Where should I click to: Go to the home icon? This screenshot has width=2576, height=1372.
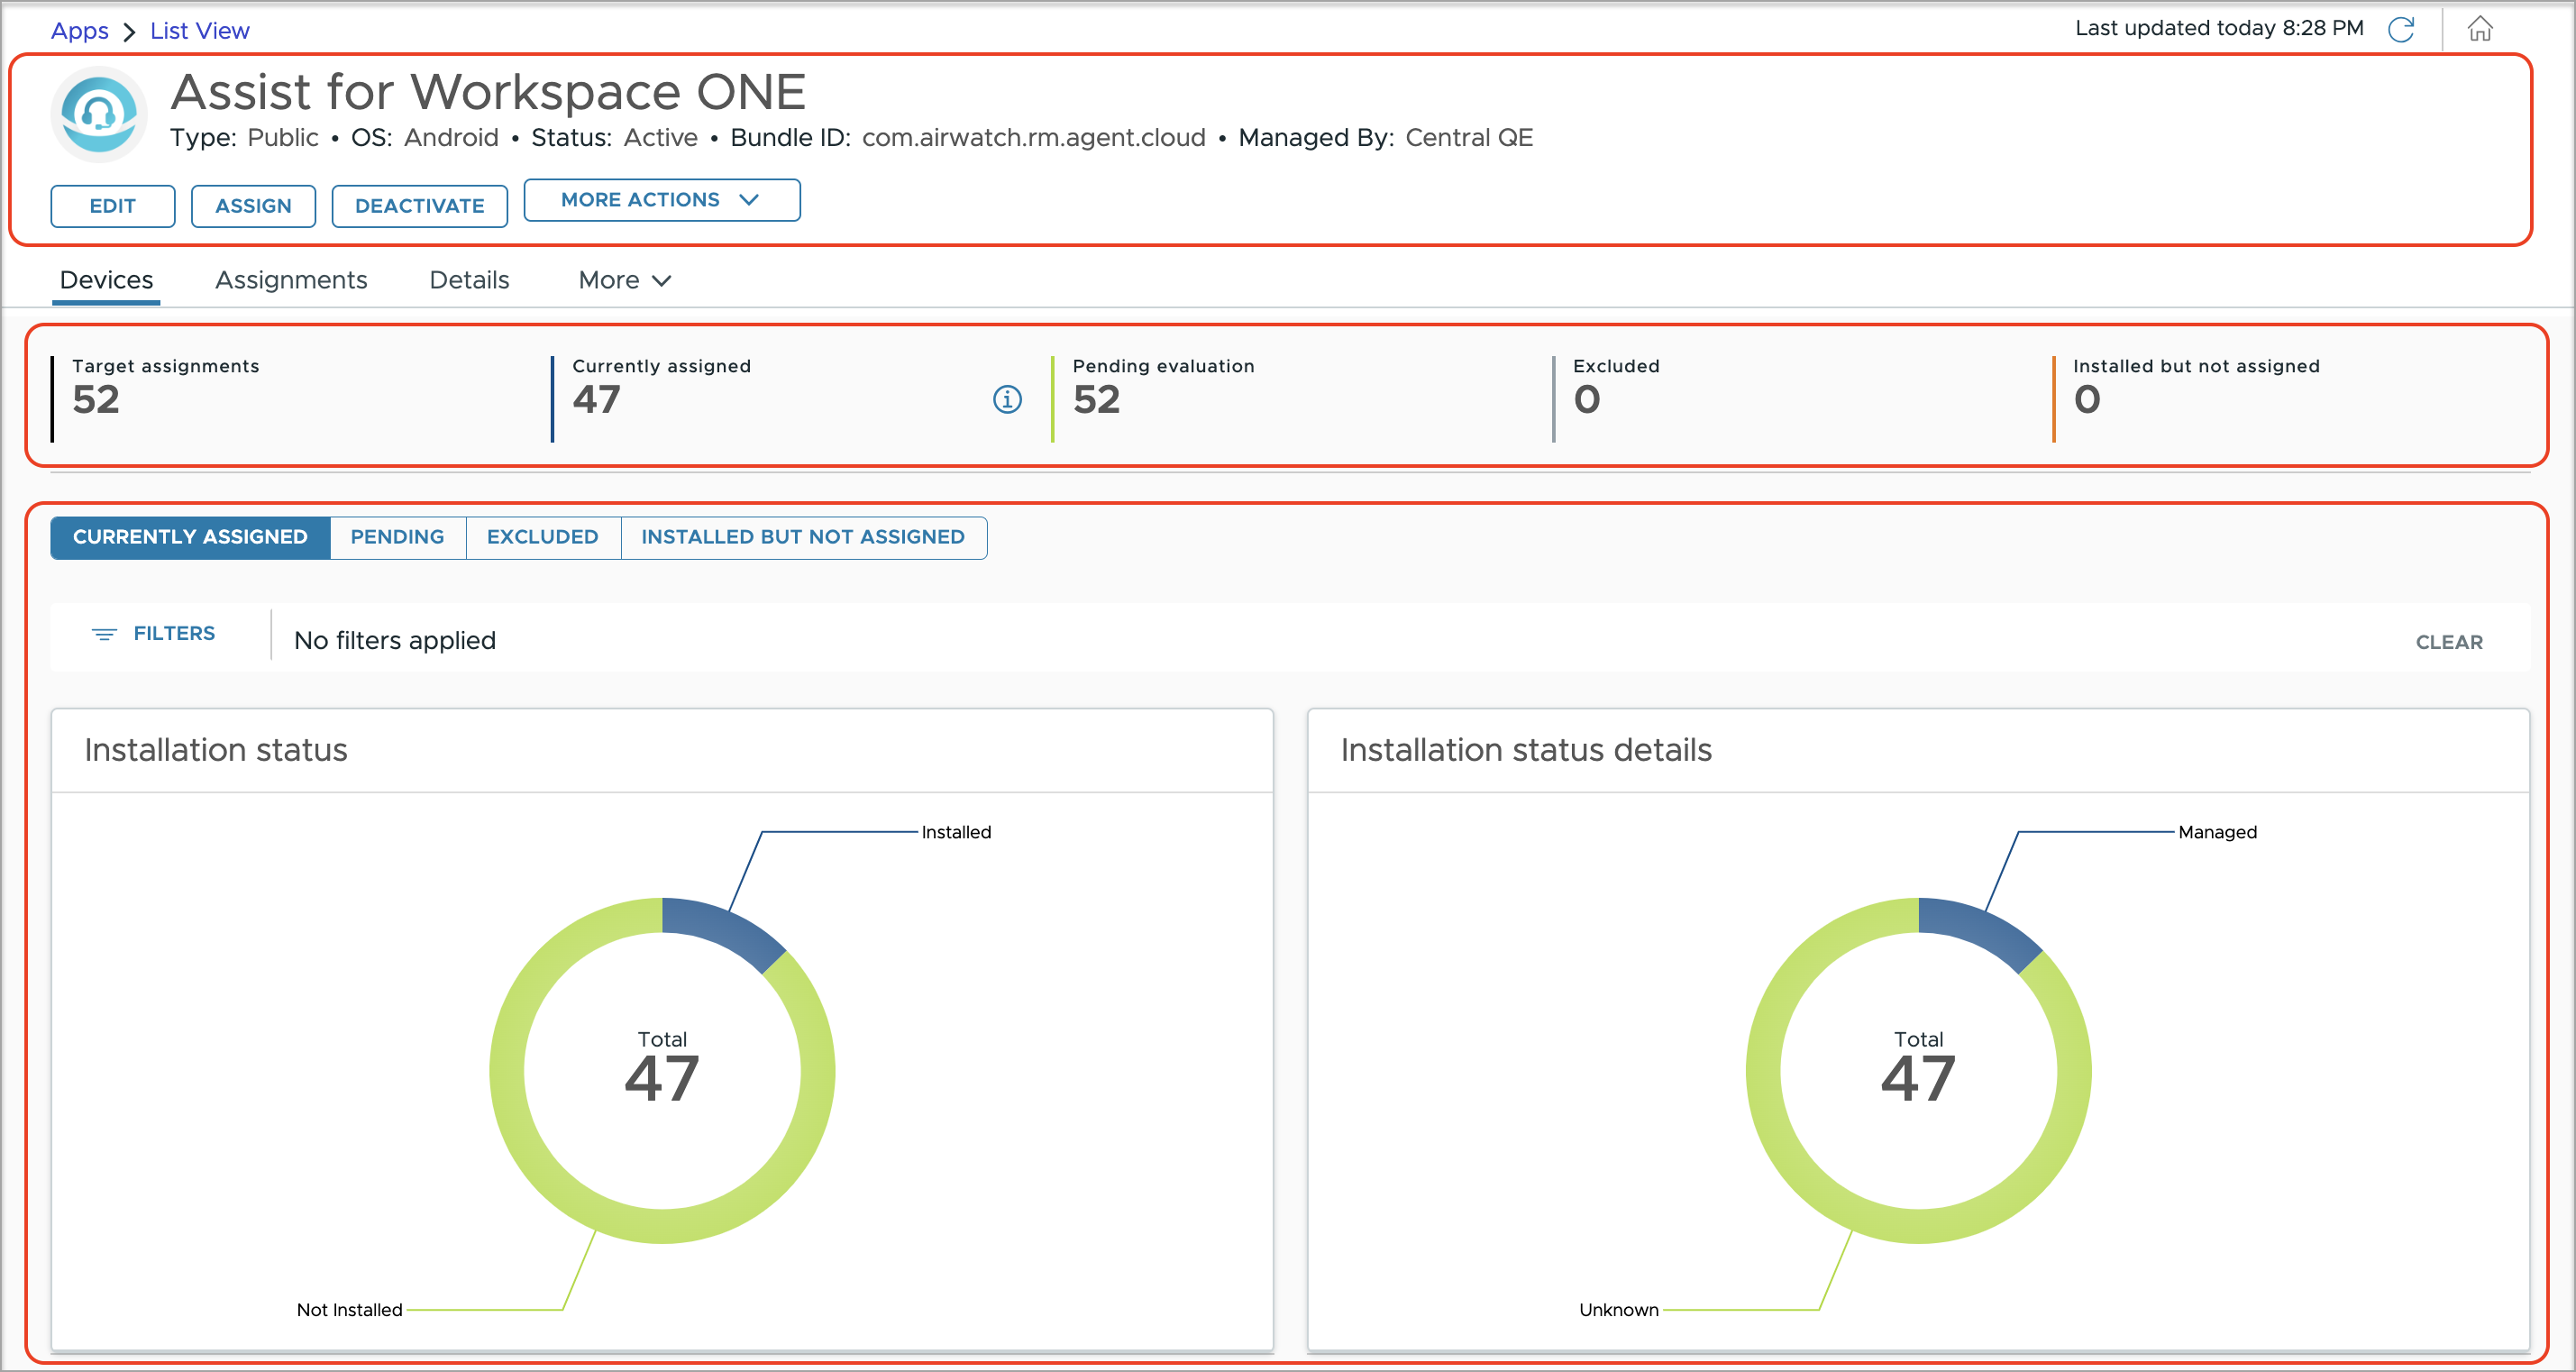[2480, 29]
